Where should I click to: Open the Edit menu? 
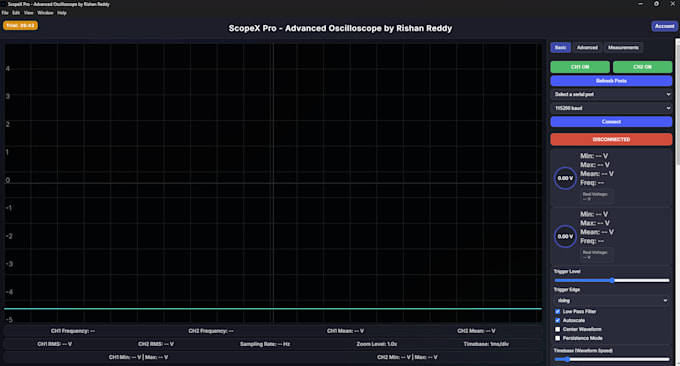click(x=16, y=13)
